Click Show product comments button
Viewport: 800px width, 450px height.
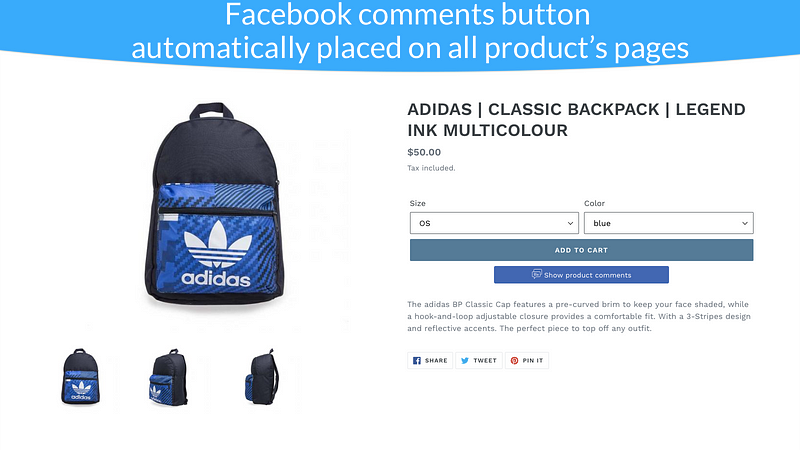(x=581, y=274)
